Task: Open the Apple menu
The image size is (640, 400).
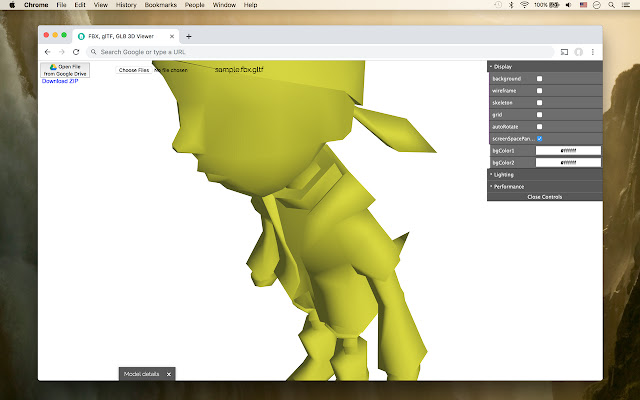Action: point(12,5)
